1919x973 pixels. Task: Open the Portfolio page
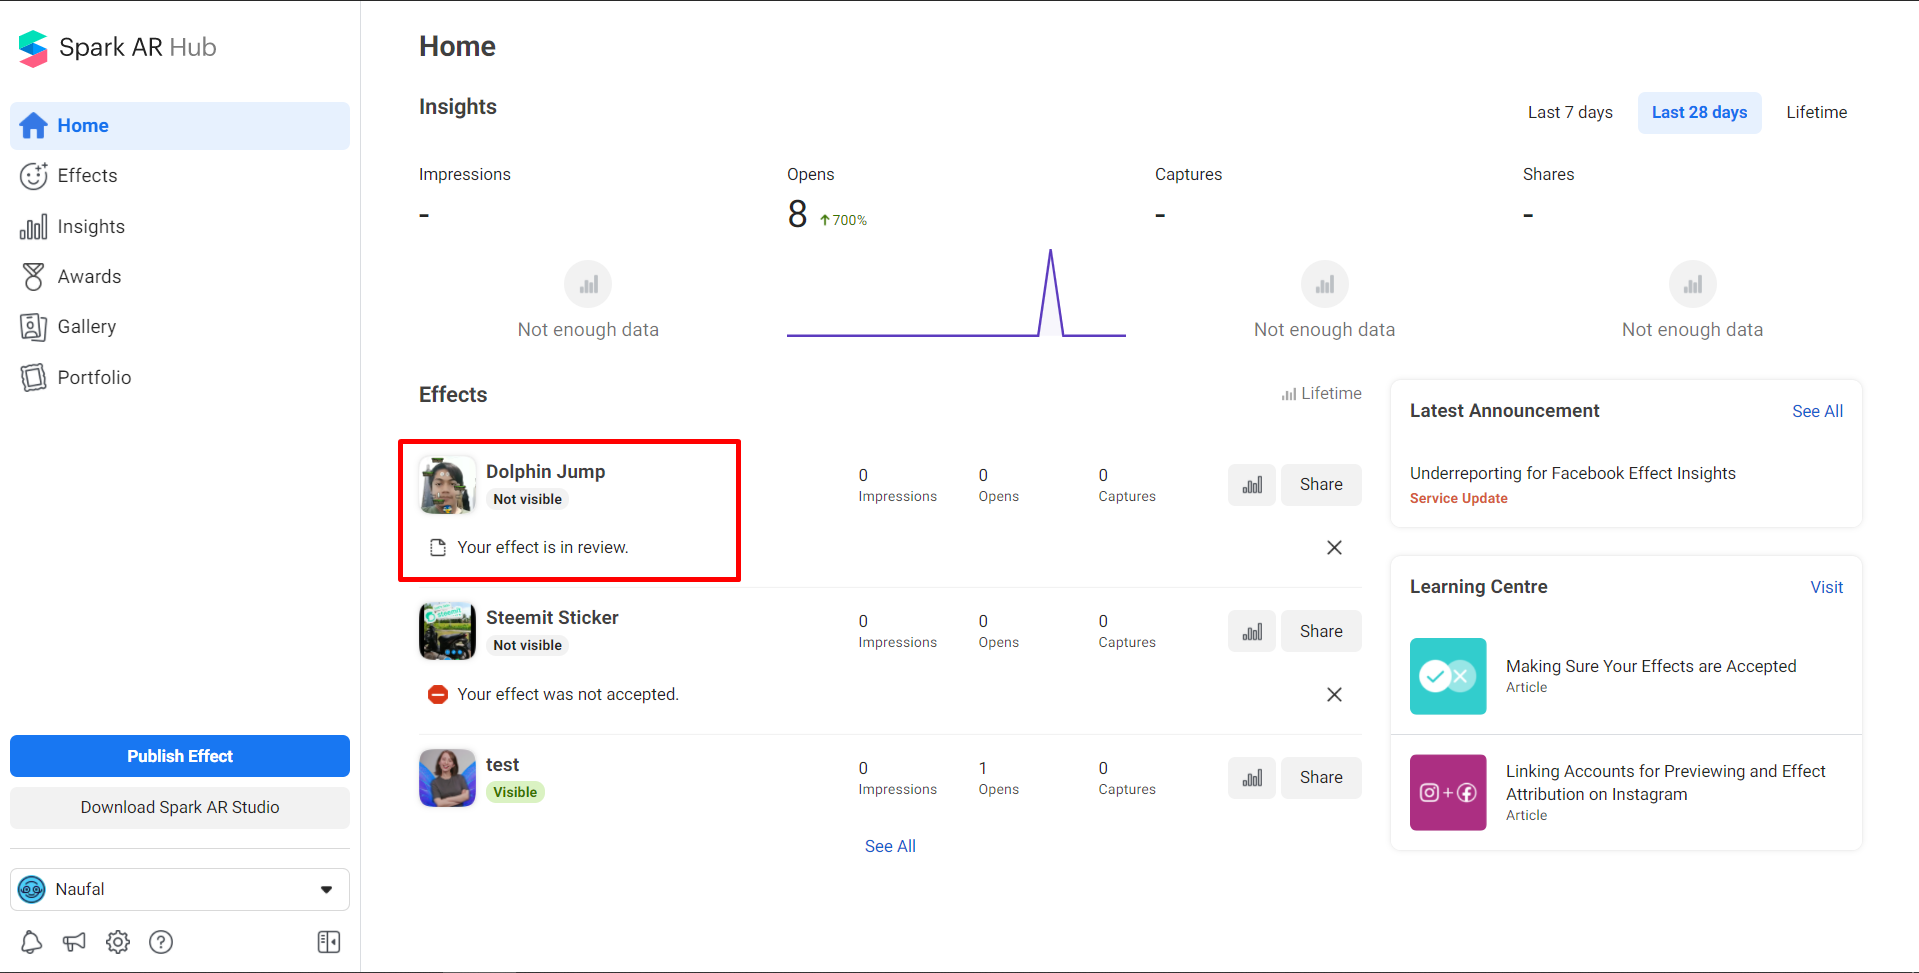[180, 378]
